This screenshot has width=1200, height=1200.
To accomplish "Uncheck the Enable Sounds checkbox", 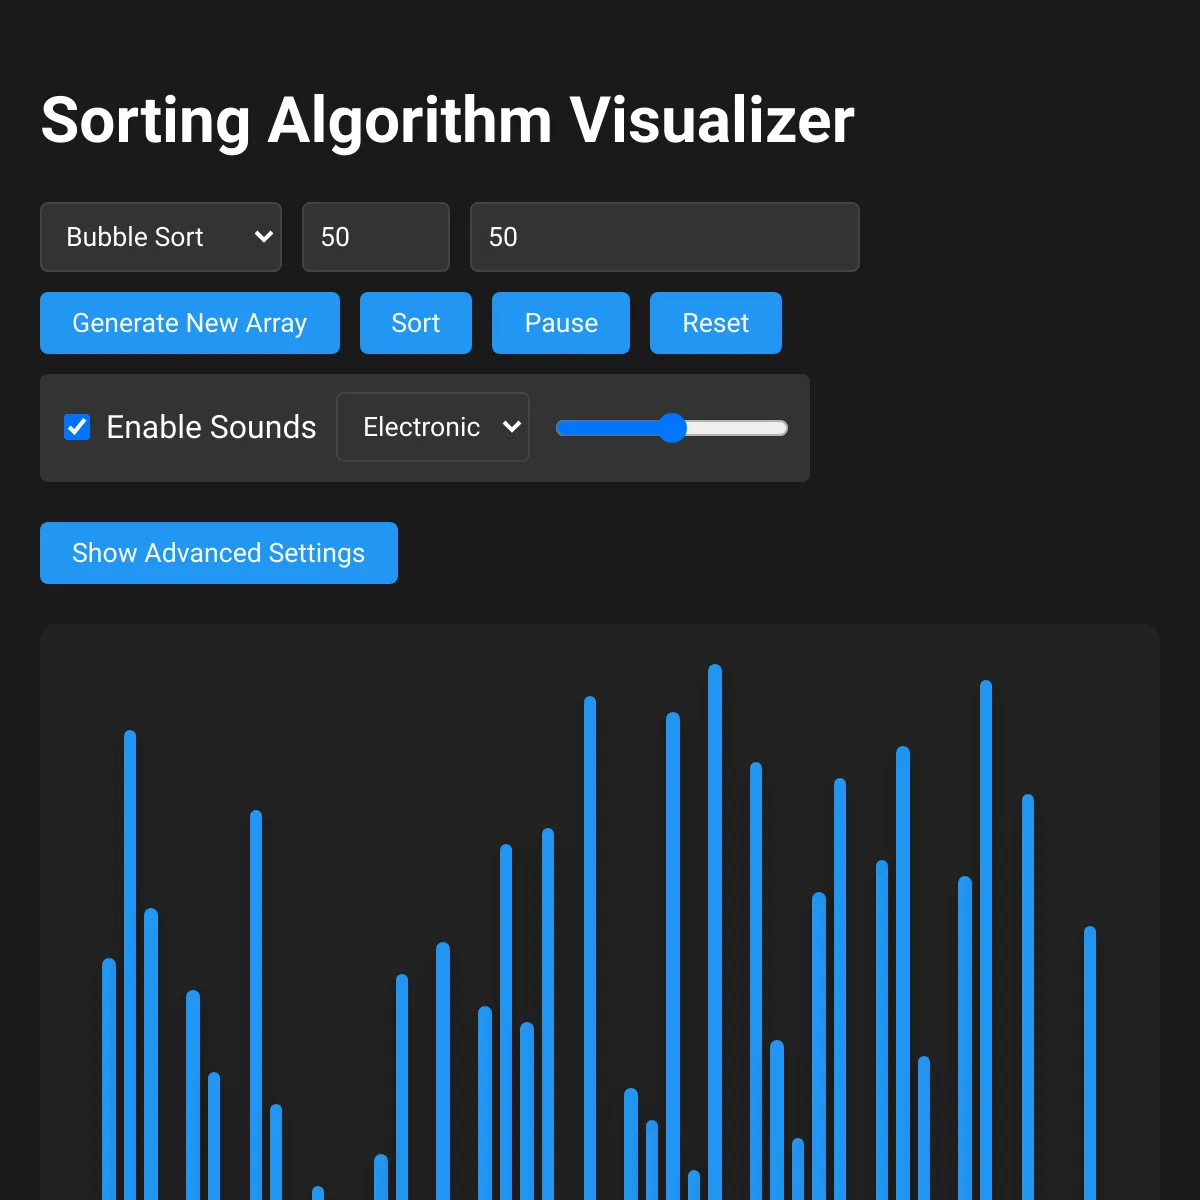I will tap(77, 427).
